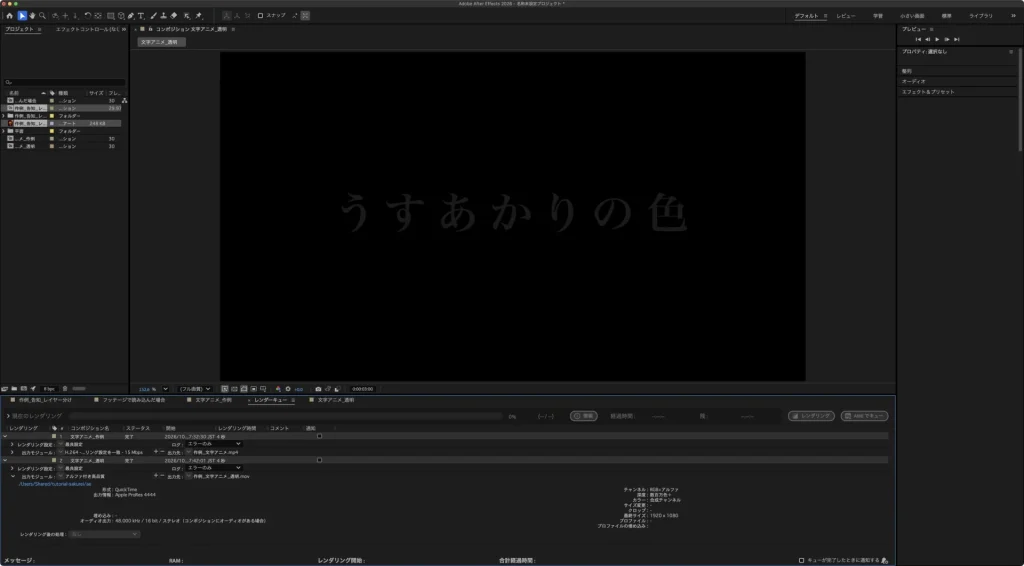Open the output file path link in blue
The width and height of the screenshot is (1024, 566).
(55, 484)
